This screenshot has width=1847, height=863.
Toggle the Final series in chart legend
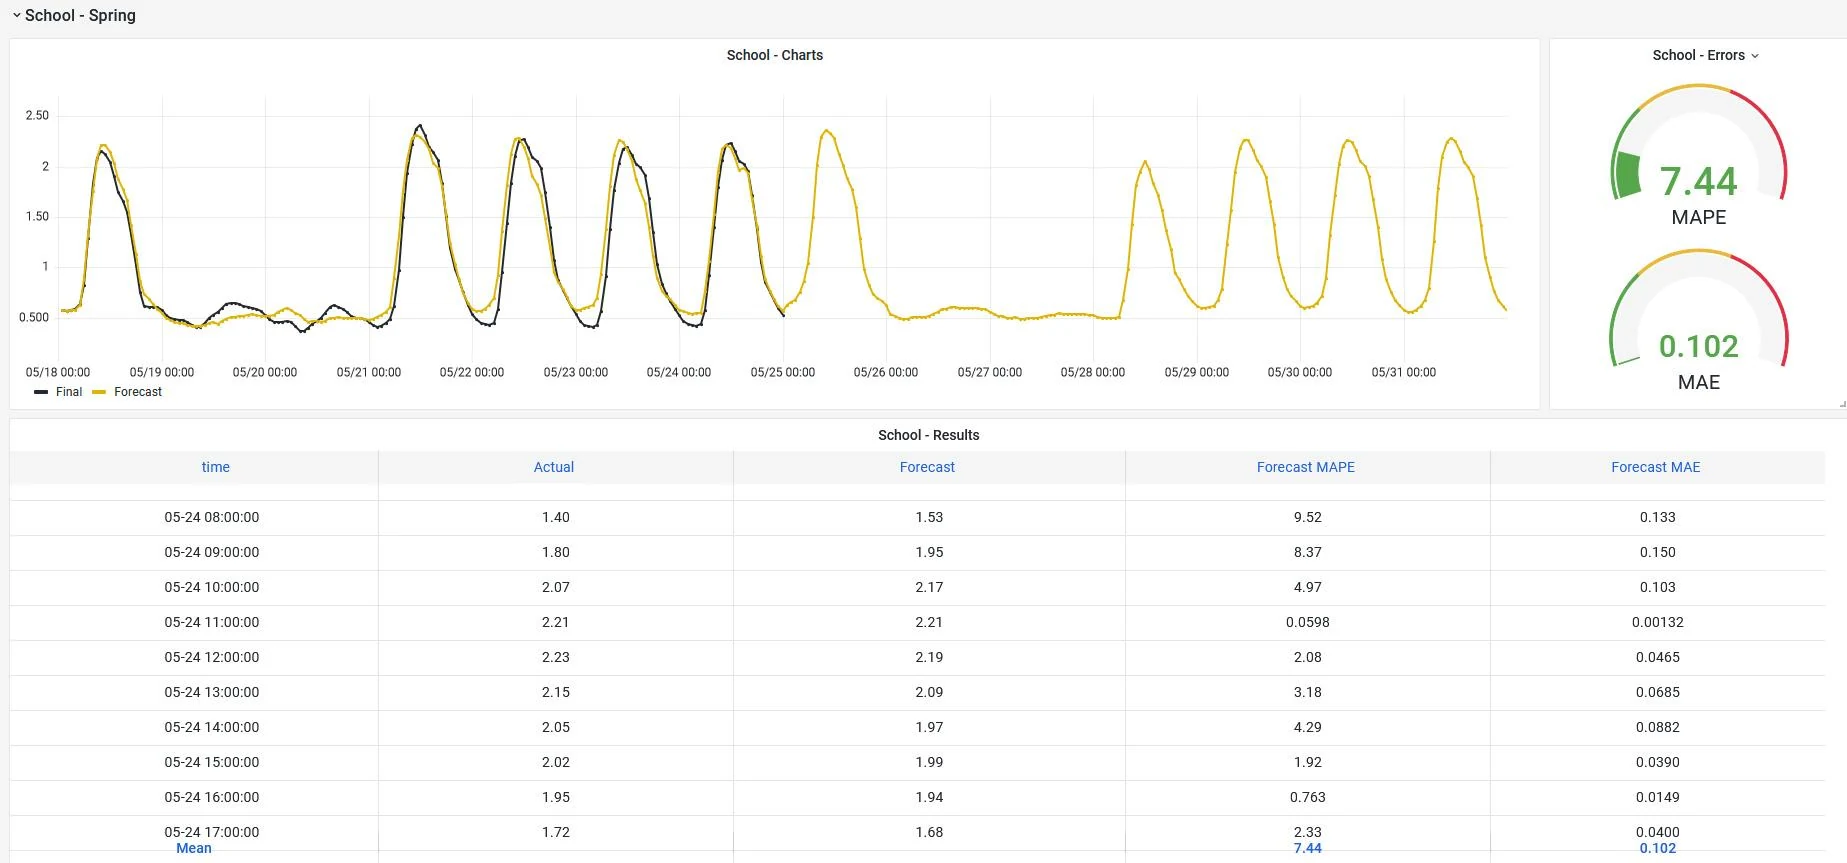(69, 392)
